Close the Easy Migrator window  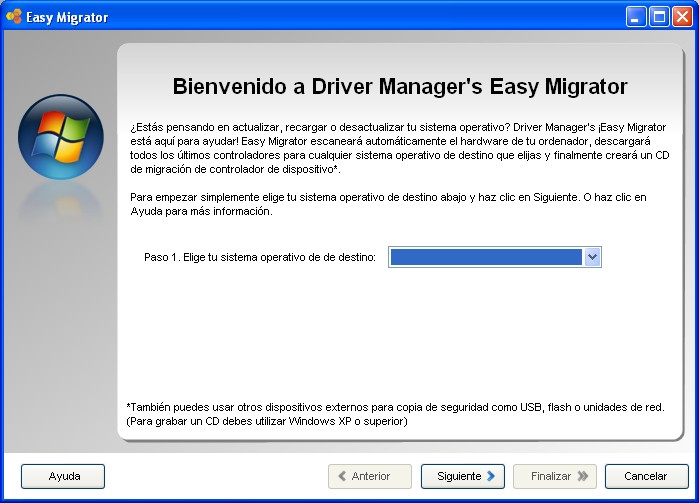[x=683, y=17]
